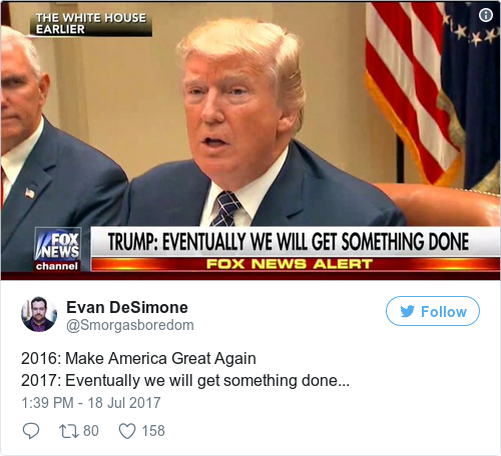Retweet using the arrows icon

click(69, 431)
